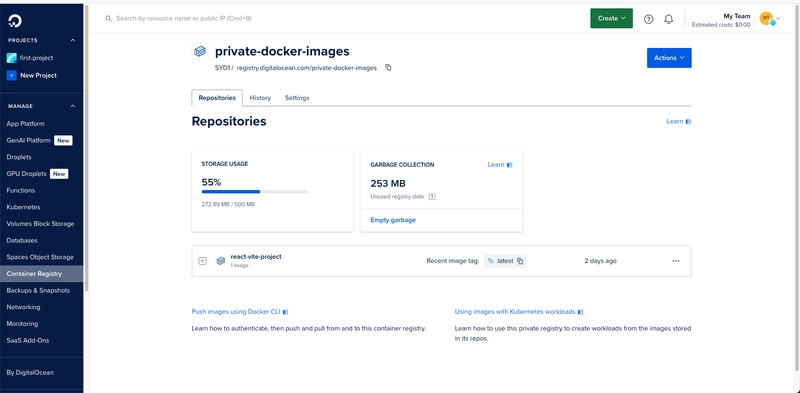Open the three-dot menu for react-vite-project
Screen dimensions: 800x393
(x=676, y=261)
